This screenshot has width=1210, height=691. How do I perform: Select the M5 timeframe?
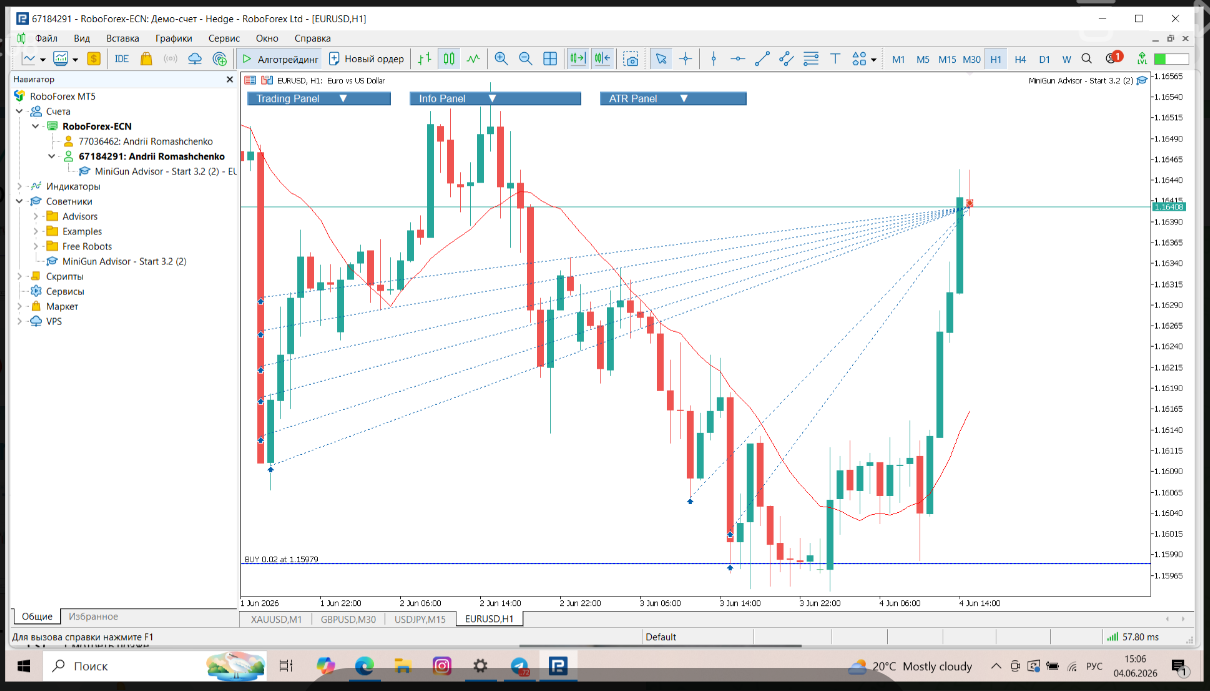point(922,59)
